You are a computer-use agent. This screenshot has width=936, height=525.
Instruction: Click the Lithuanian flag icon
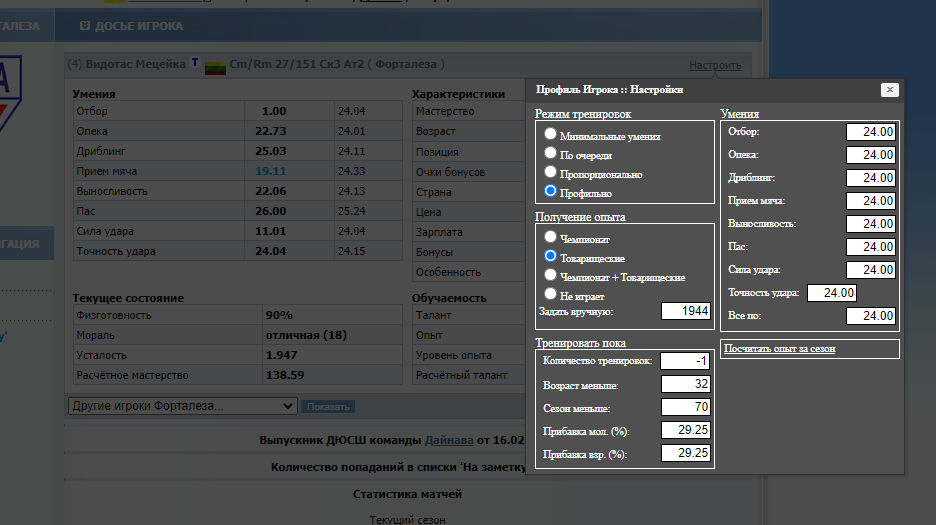pos(215,67)
